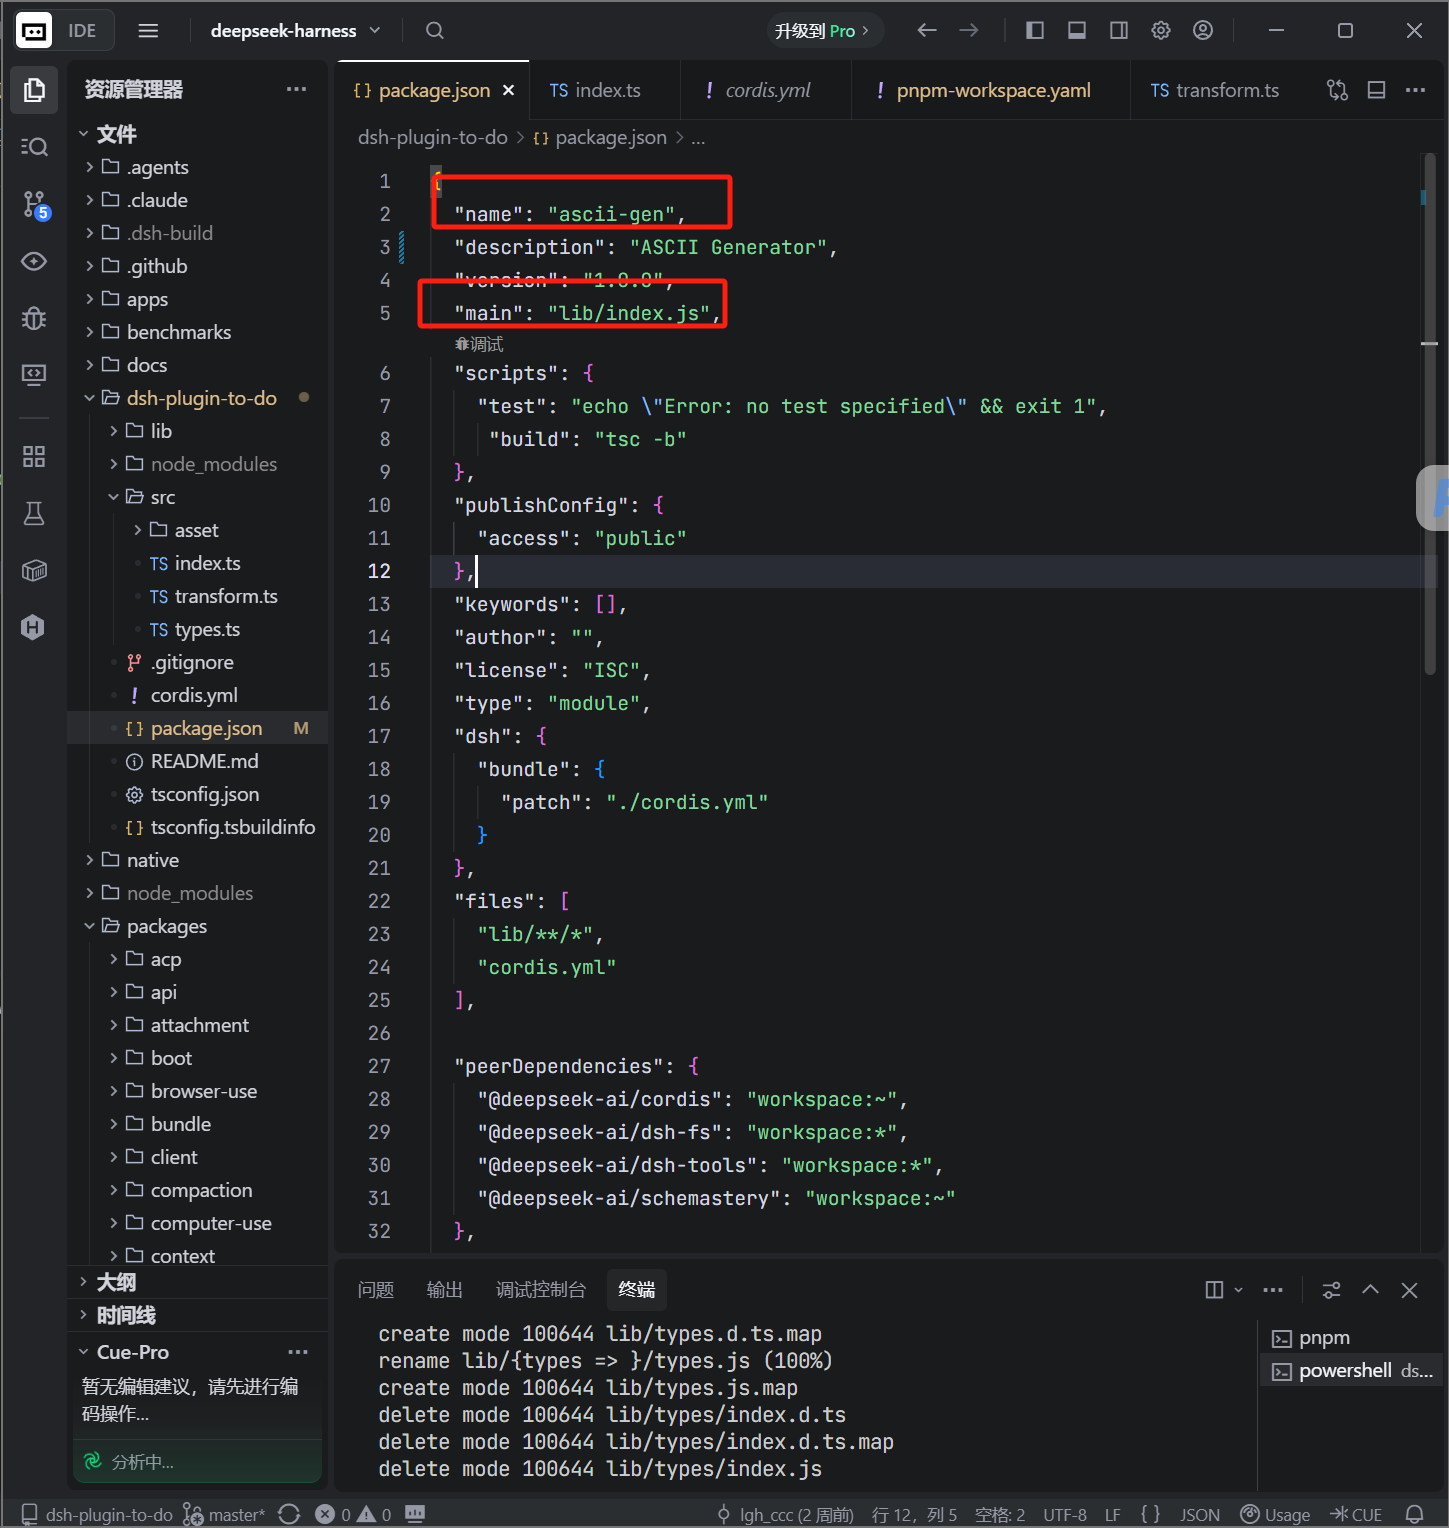Open the Explorer files icon in activity bar
This screenshot has width=1449, height=1528.
tap(34, 90)
